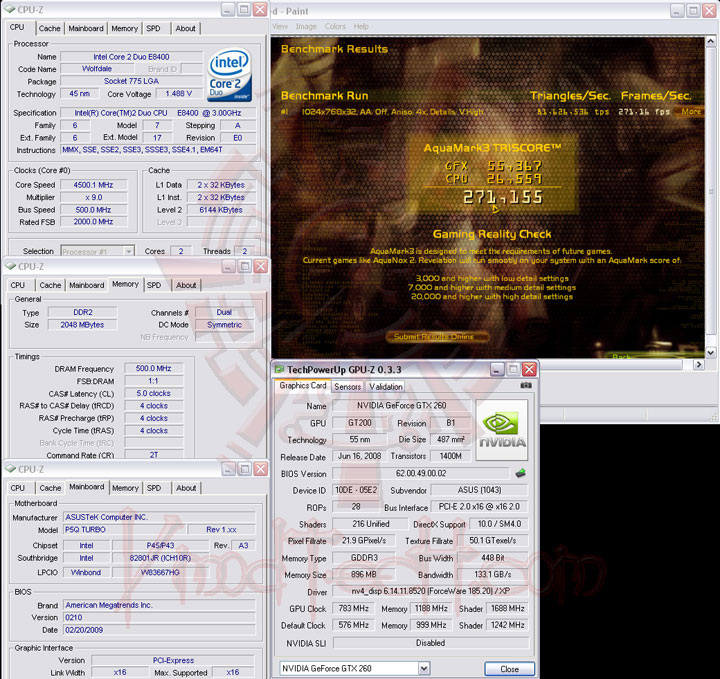Open the Cache tab in the Mainboard CPU-Z window
The width and height of the screenshot is (720, 679).
click(50, 488)
